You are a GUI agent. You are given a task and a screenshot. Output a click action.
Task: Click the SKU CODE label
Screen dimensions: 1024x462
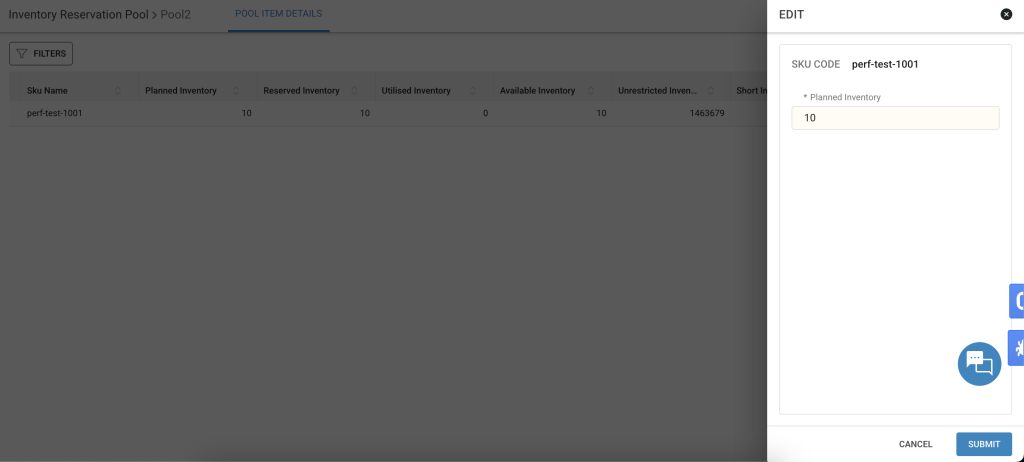(816, 64)
